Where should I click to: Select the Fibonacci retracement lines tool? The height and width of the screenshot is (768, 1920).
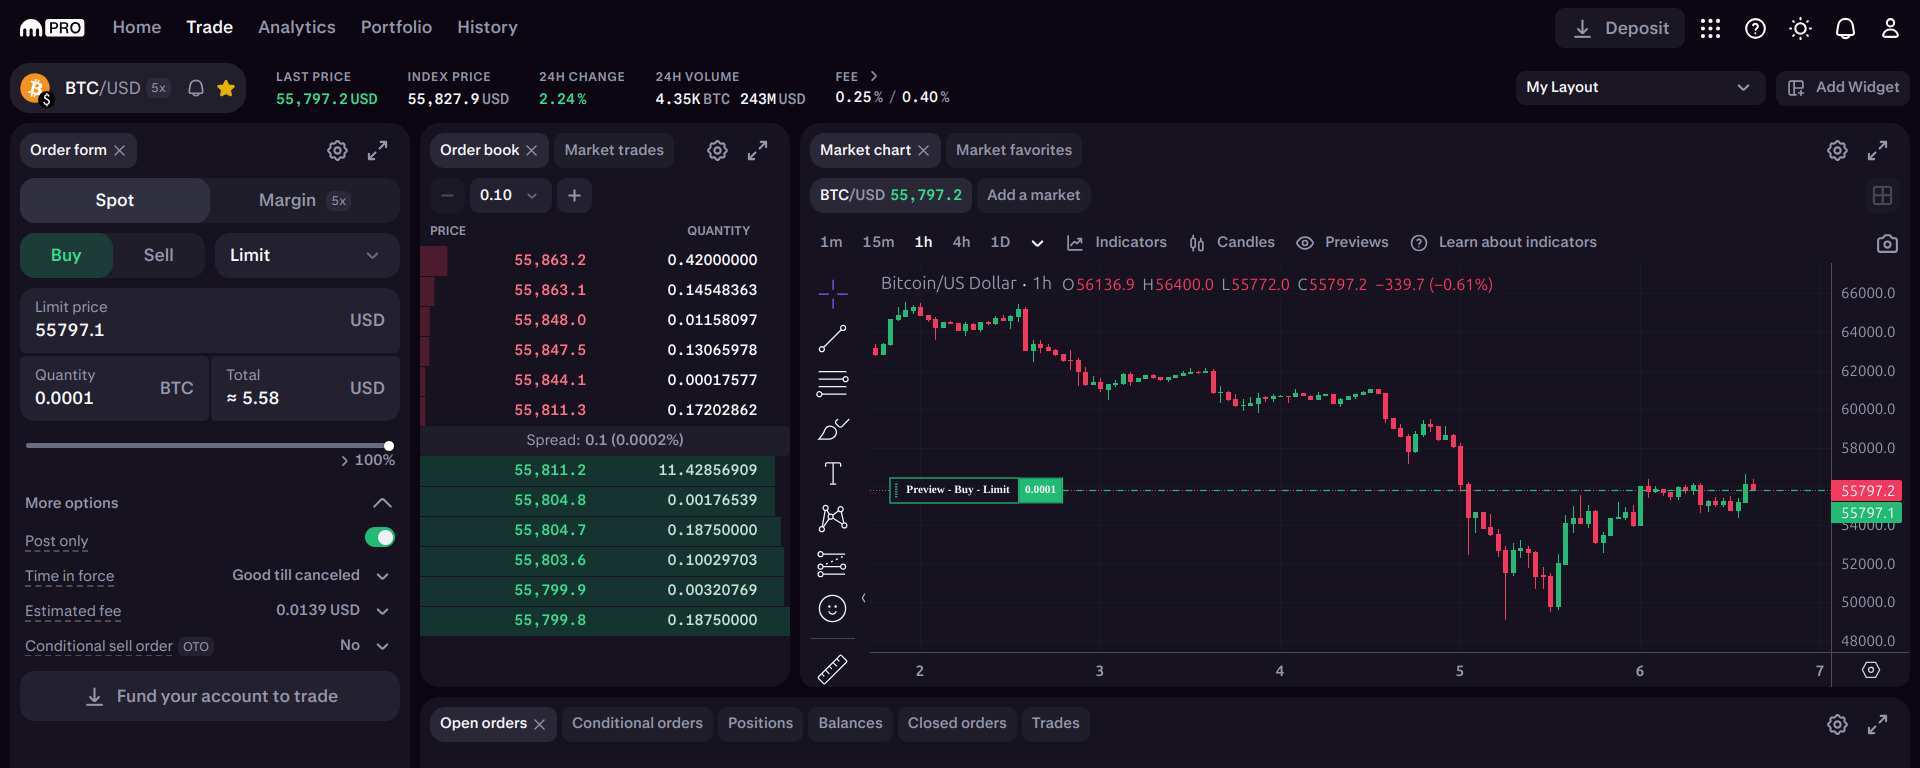pyautogui.click(x=832, y=383)
